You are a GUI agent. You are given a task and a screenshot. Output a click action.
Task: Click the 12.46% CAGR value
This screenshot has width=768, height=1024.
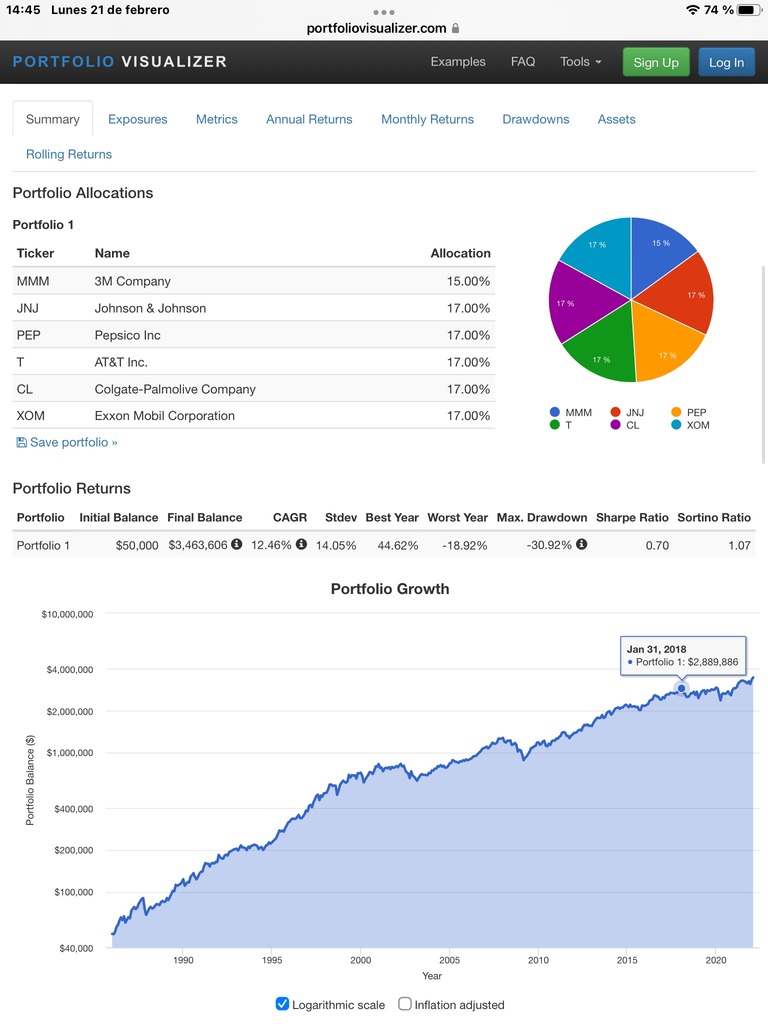272,545
